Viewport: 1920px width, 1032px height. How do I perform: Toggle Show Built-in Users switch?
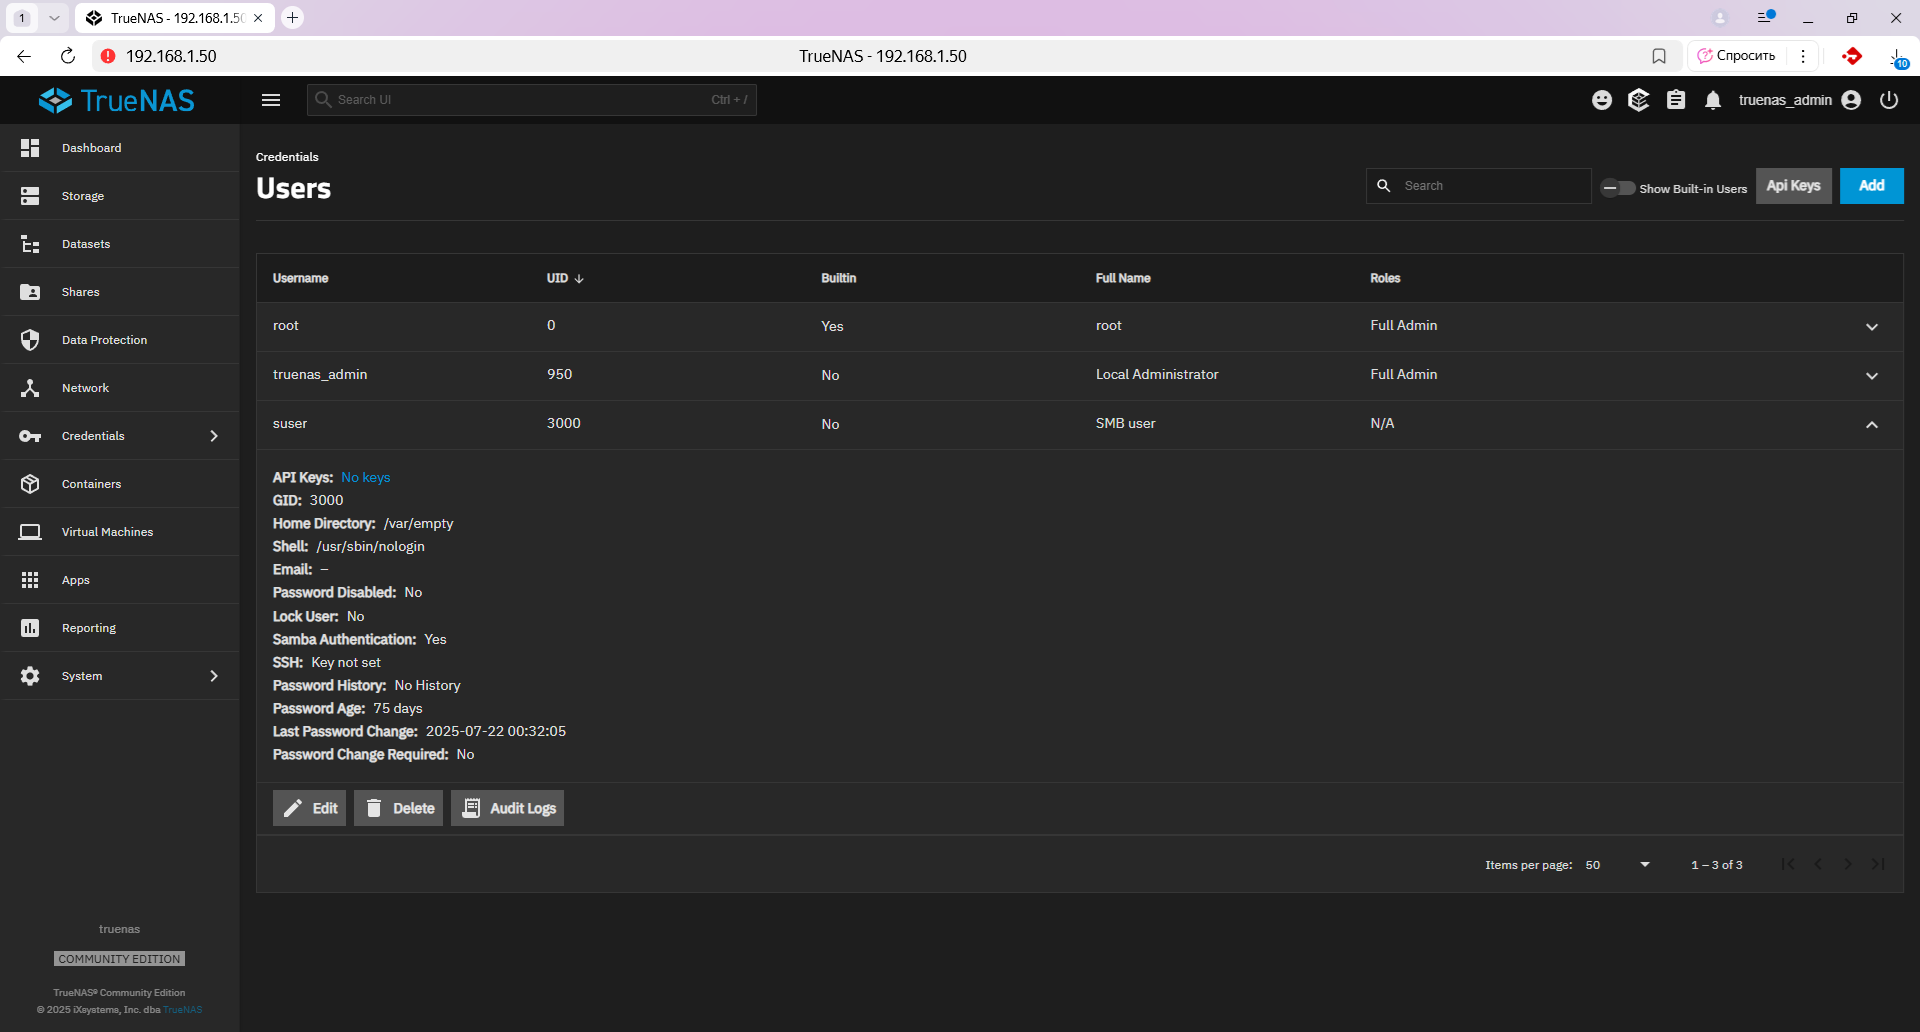1618,188
